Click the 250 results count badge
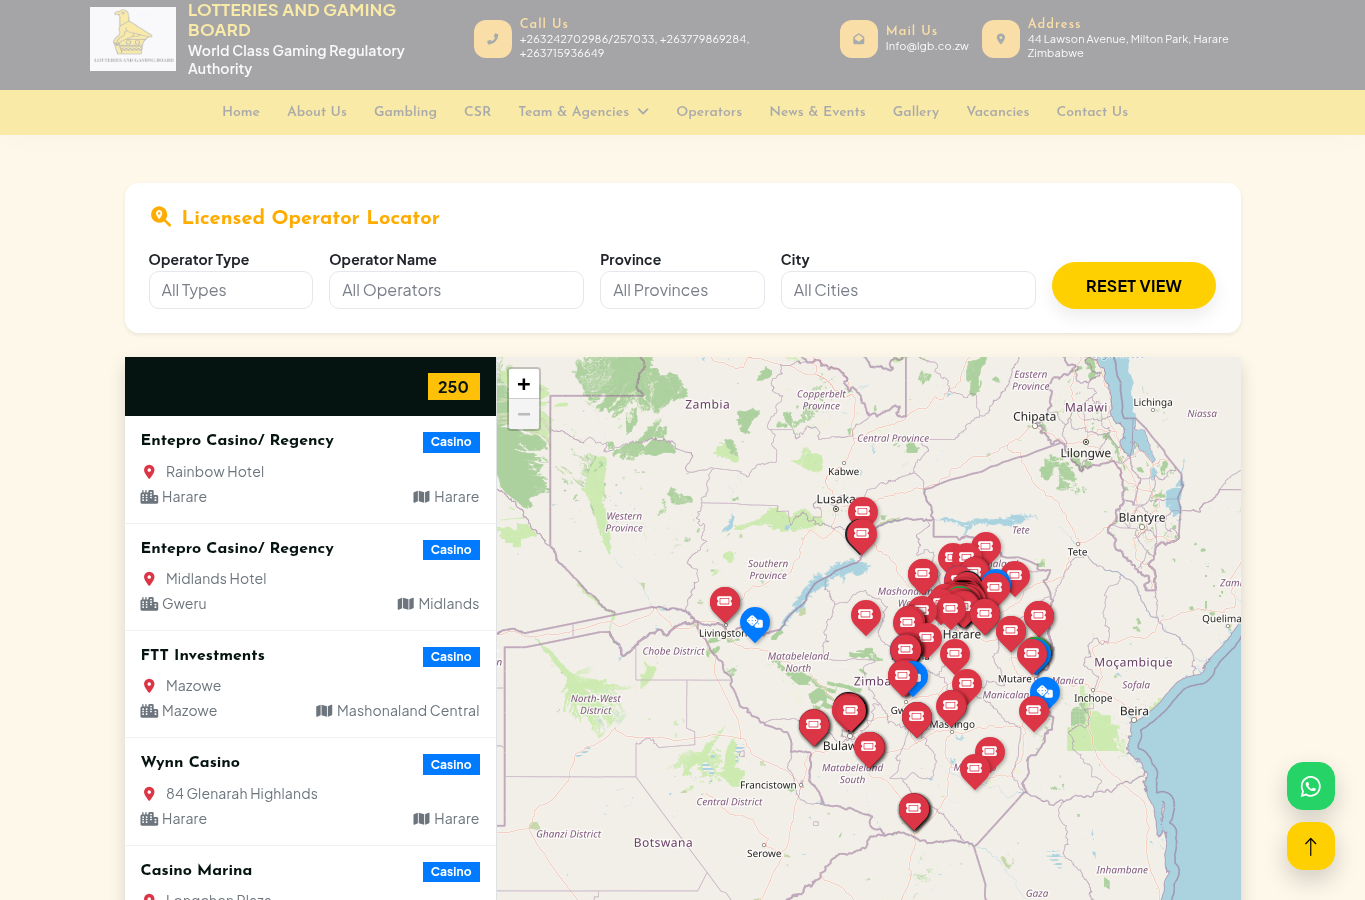The image size is (1365, 900). tap(453, 387)
